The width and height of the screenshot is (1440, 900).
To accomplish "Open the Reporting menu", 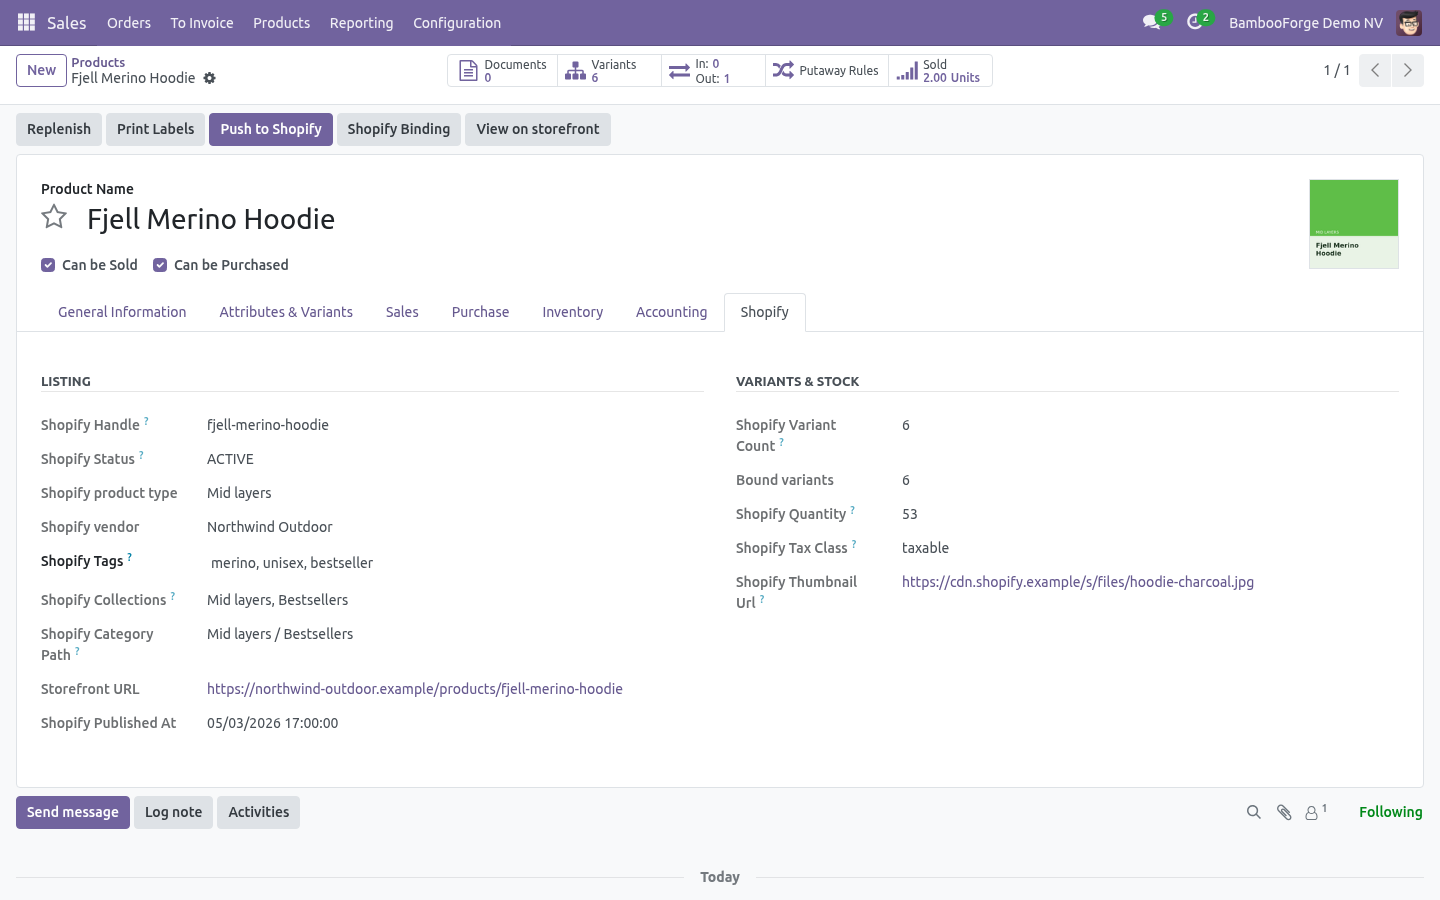I will [x=361, y=22].
